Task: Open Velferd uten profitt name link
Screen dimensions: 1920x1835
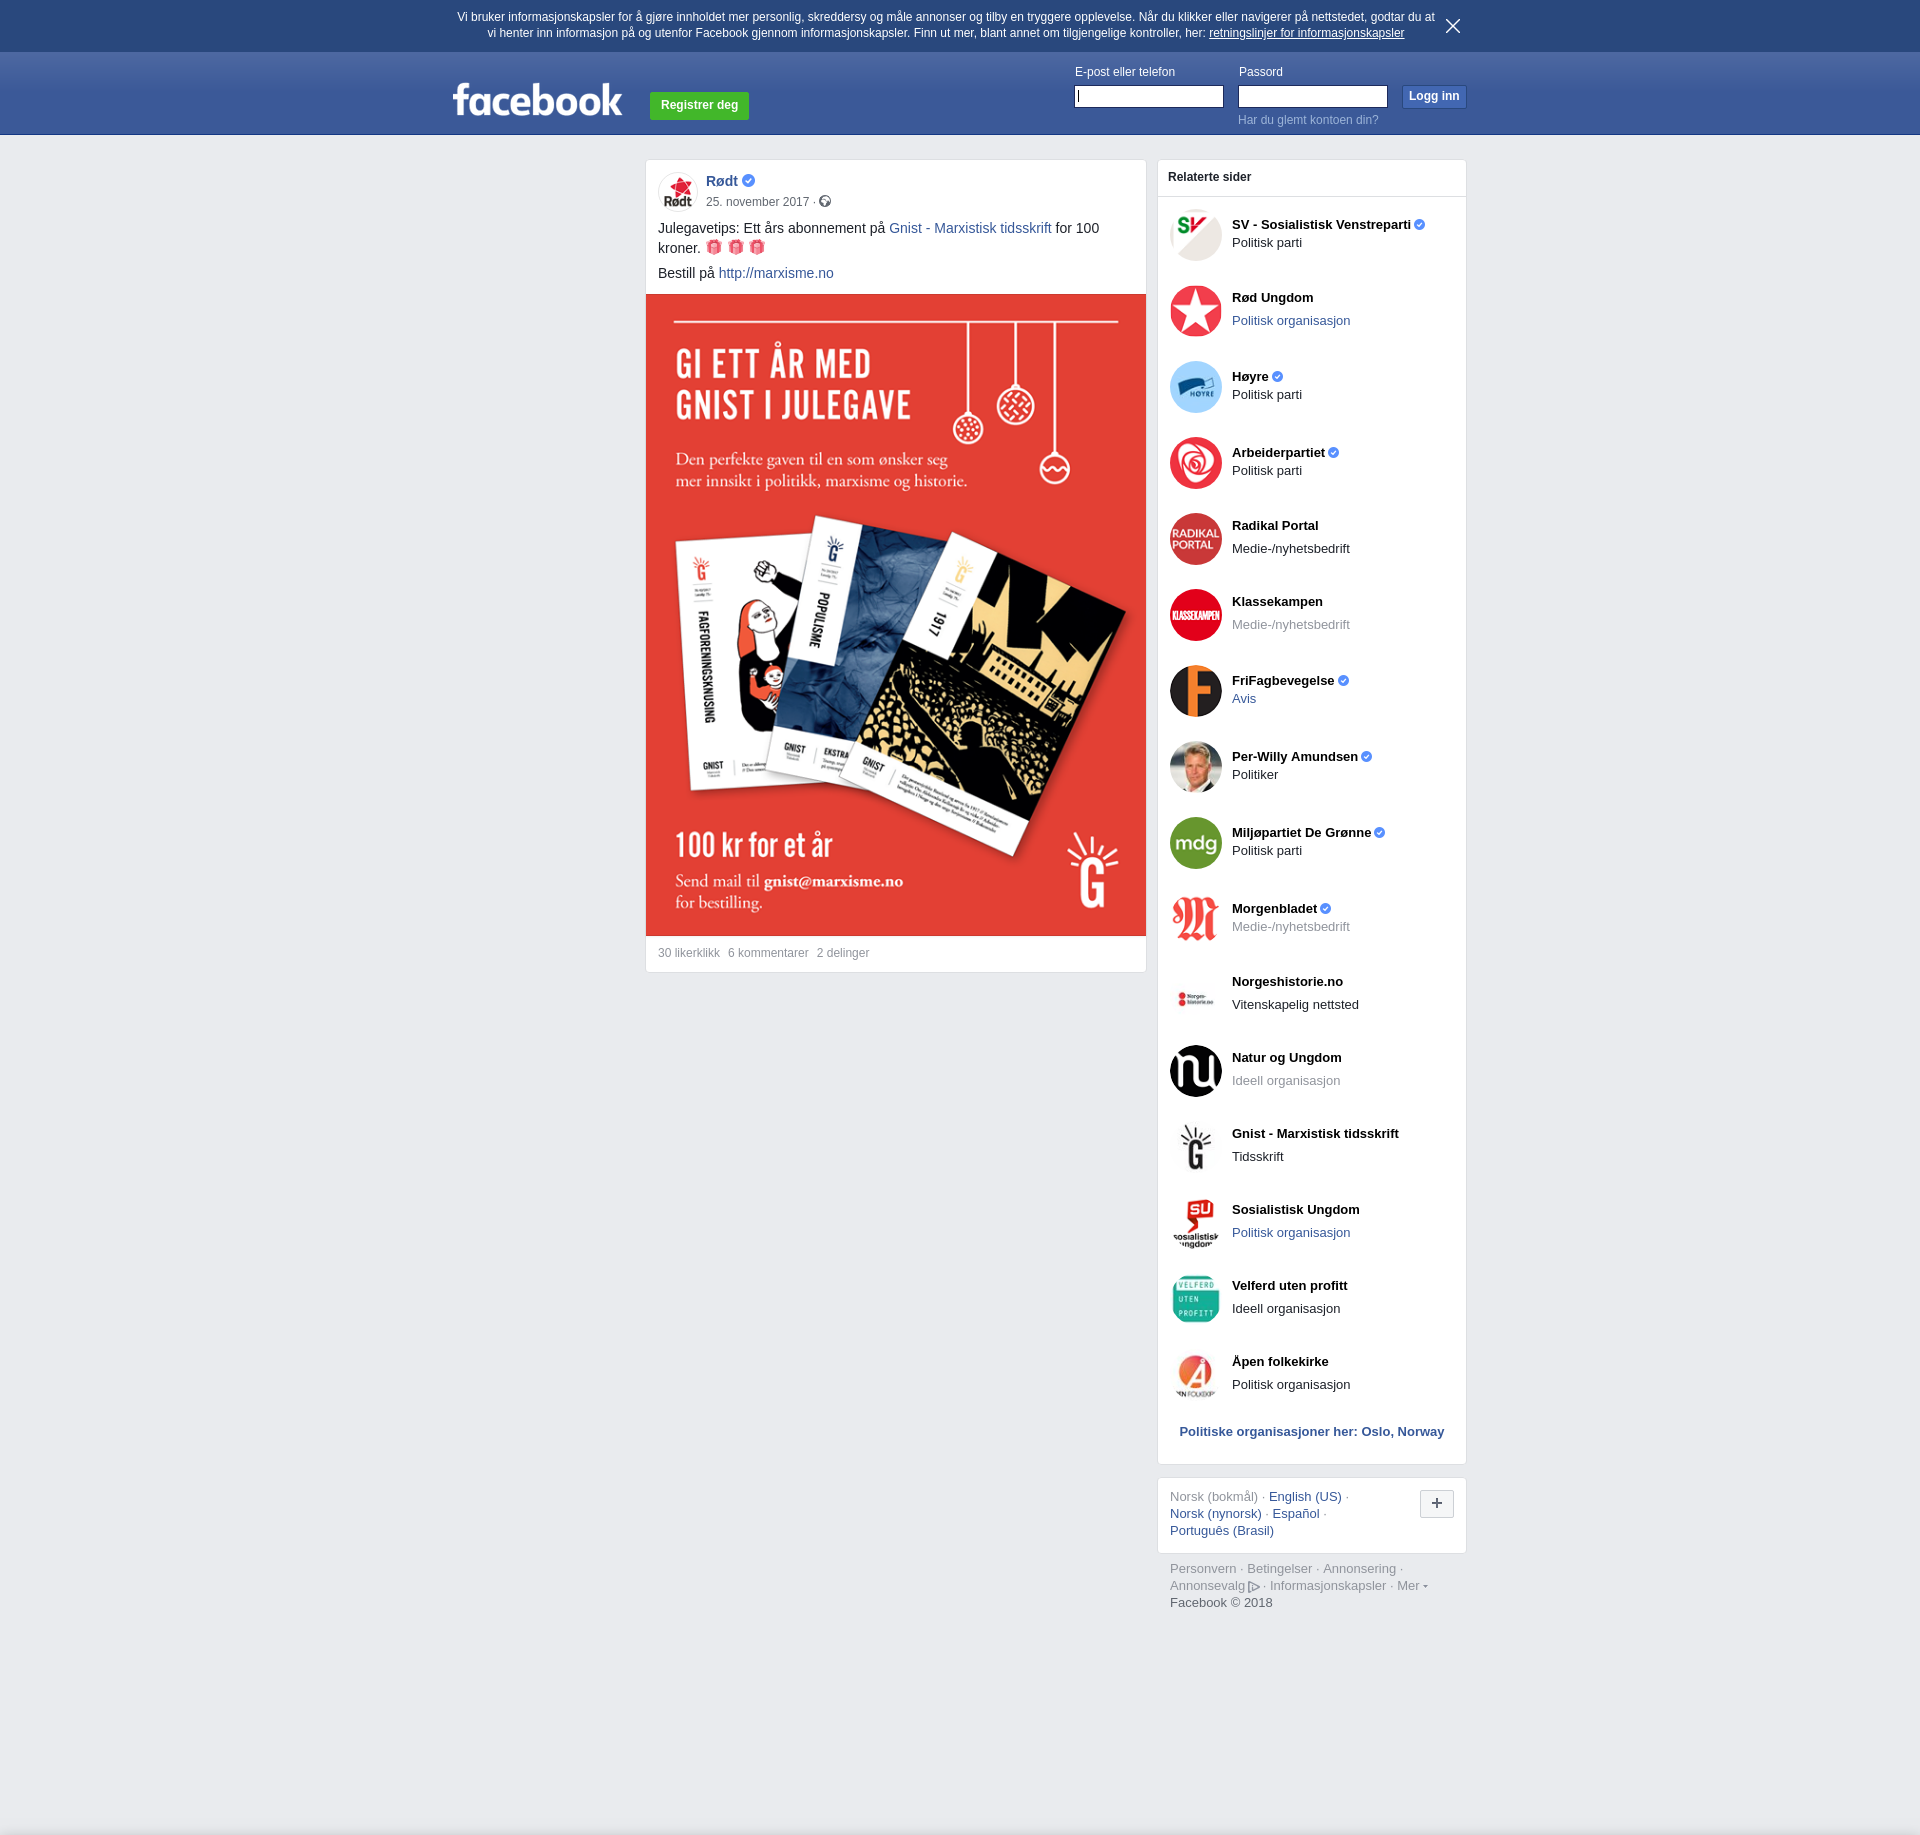Action: (x=1289, y=1286)
